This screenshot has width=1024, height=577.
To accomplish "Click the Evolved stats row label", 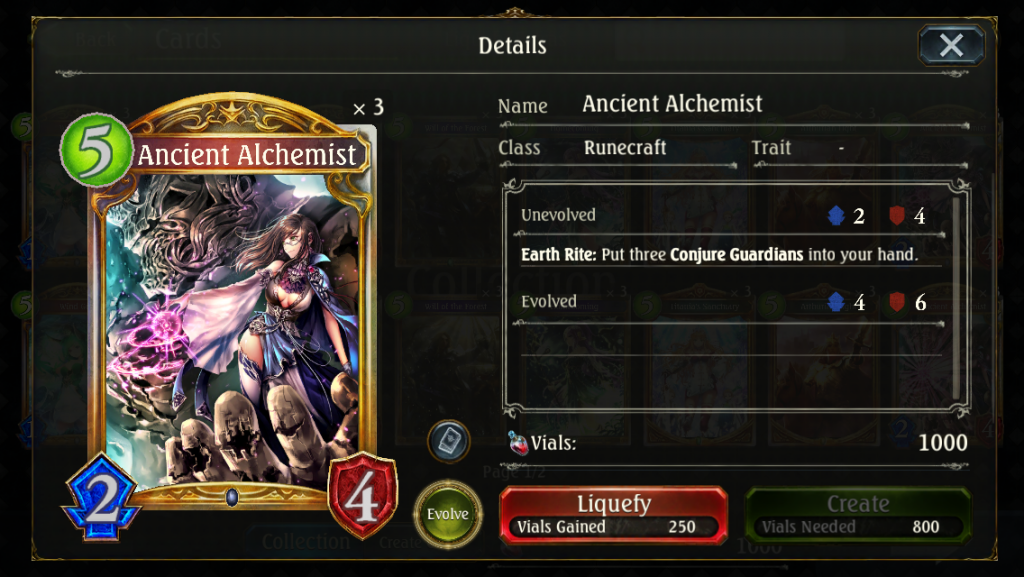I will click(x=549, y=302).
